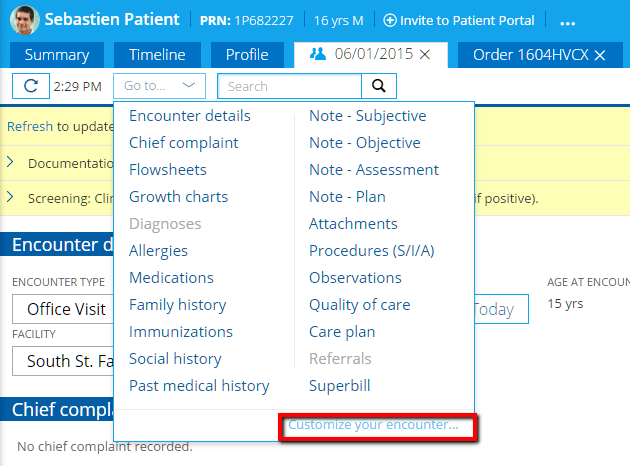The image size is (630, 466).
Task: Click in the Search input field
Action: pos(288,87)
